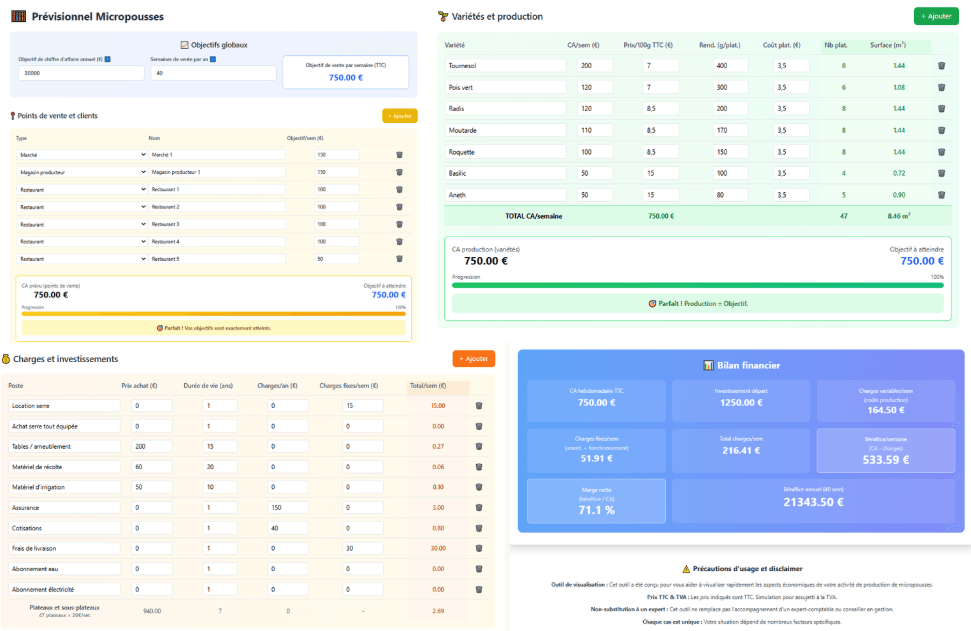Click trash icon for Matériel d'irrigation

coord(479,487)
